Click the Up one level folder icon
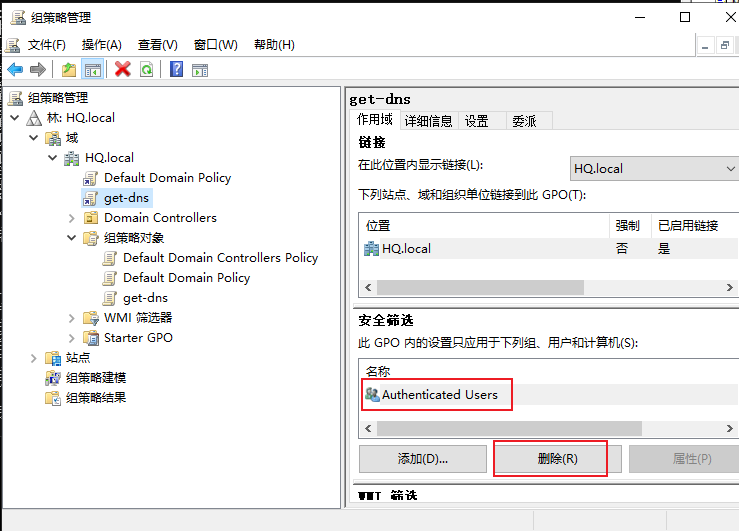The width and height of the screenshot is (739, 531). pyautogui.click(x=69, y=70)
